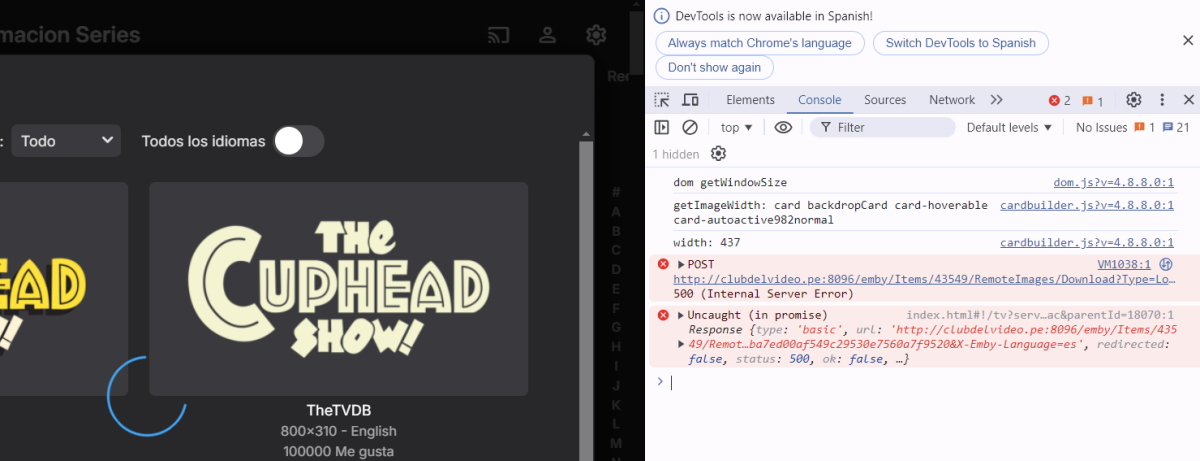The width and height of the screenshot is (1200, 461).
Task: Close the DevTools panel
Action: 1189,100
